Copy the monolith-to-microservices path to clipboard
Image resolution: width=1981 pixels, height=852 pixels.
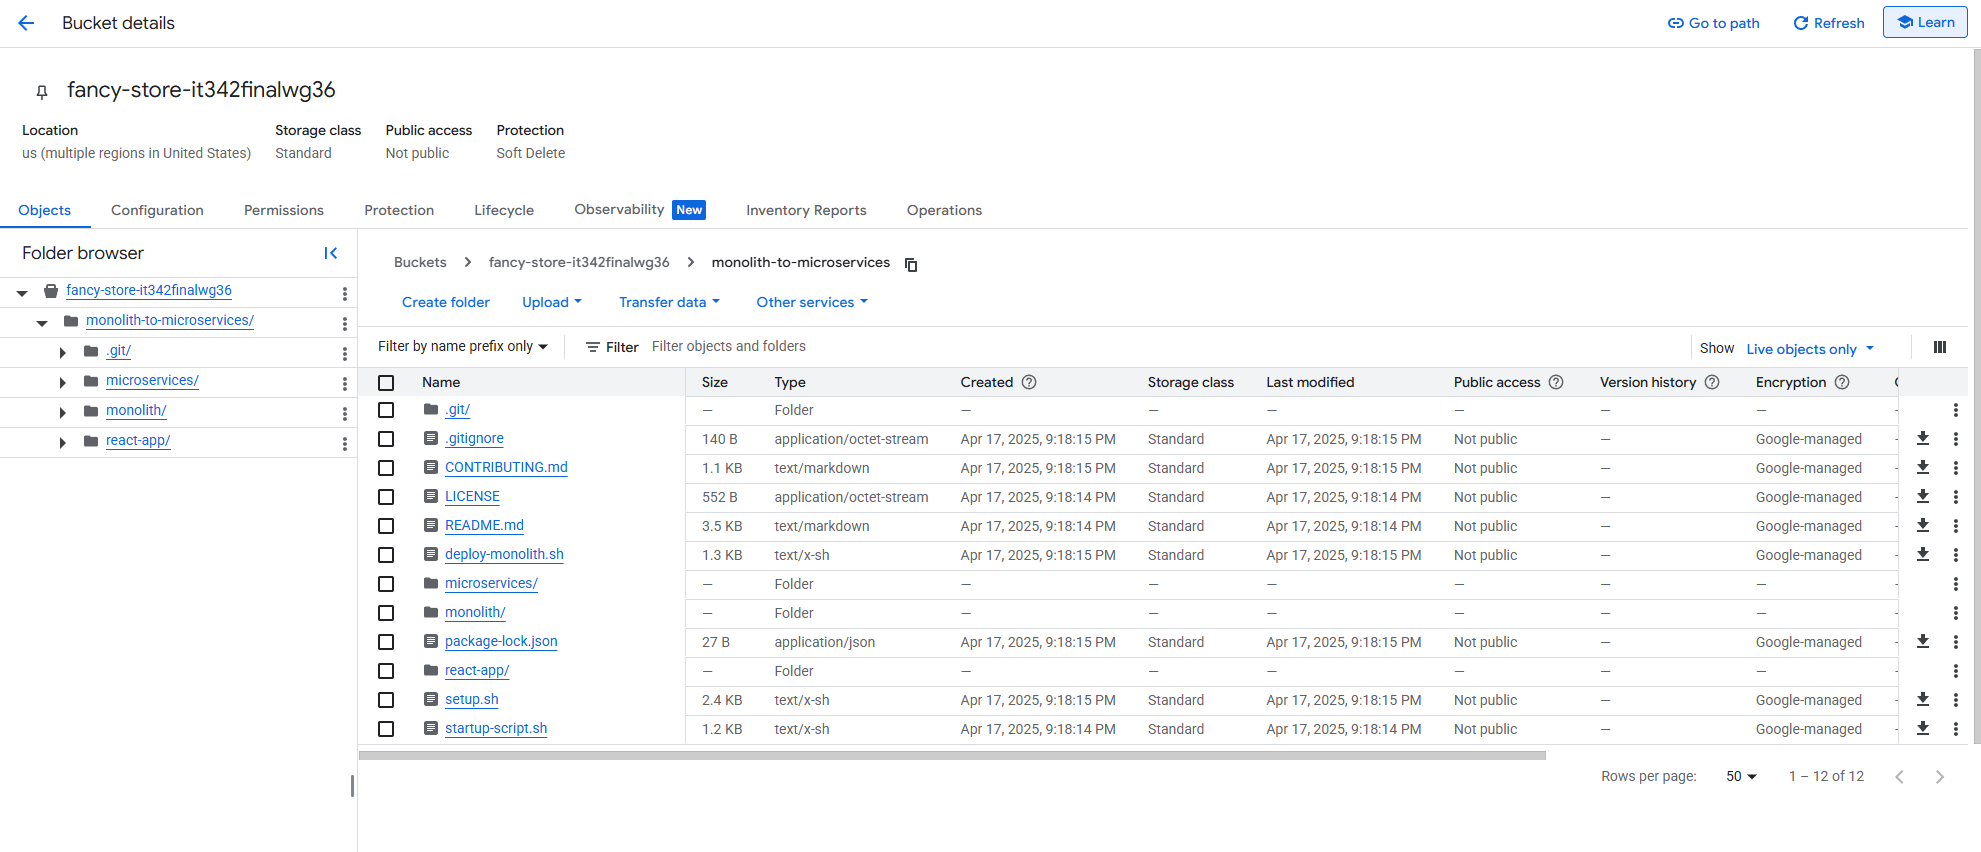(x=911, y=264)
